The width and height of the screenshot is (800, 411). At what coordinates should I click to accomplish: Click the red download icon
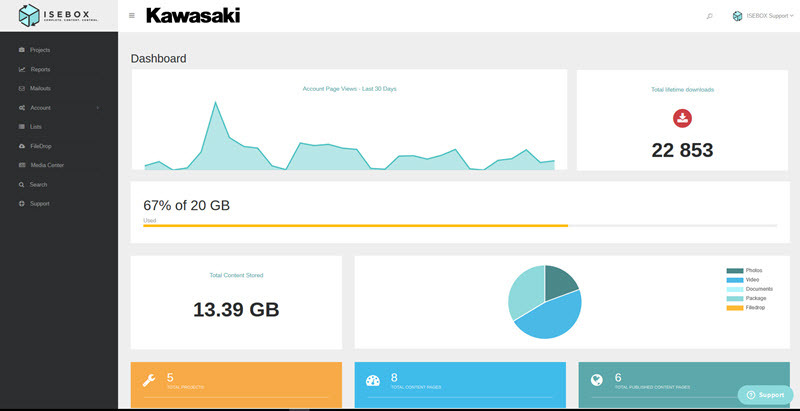[682, 119]
